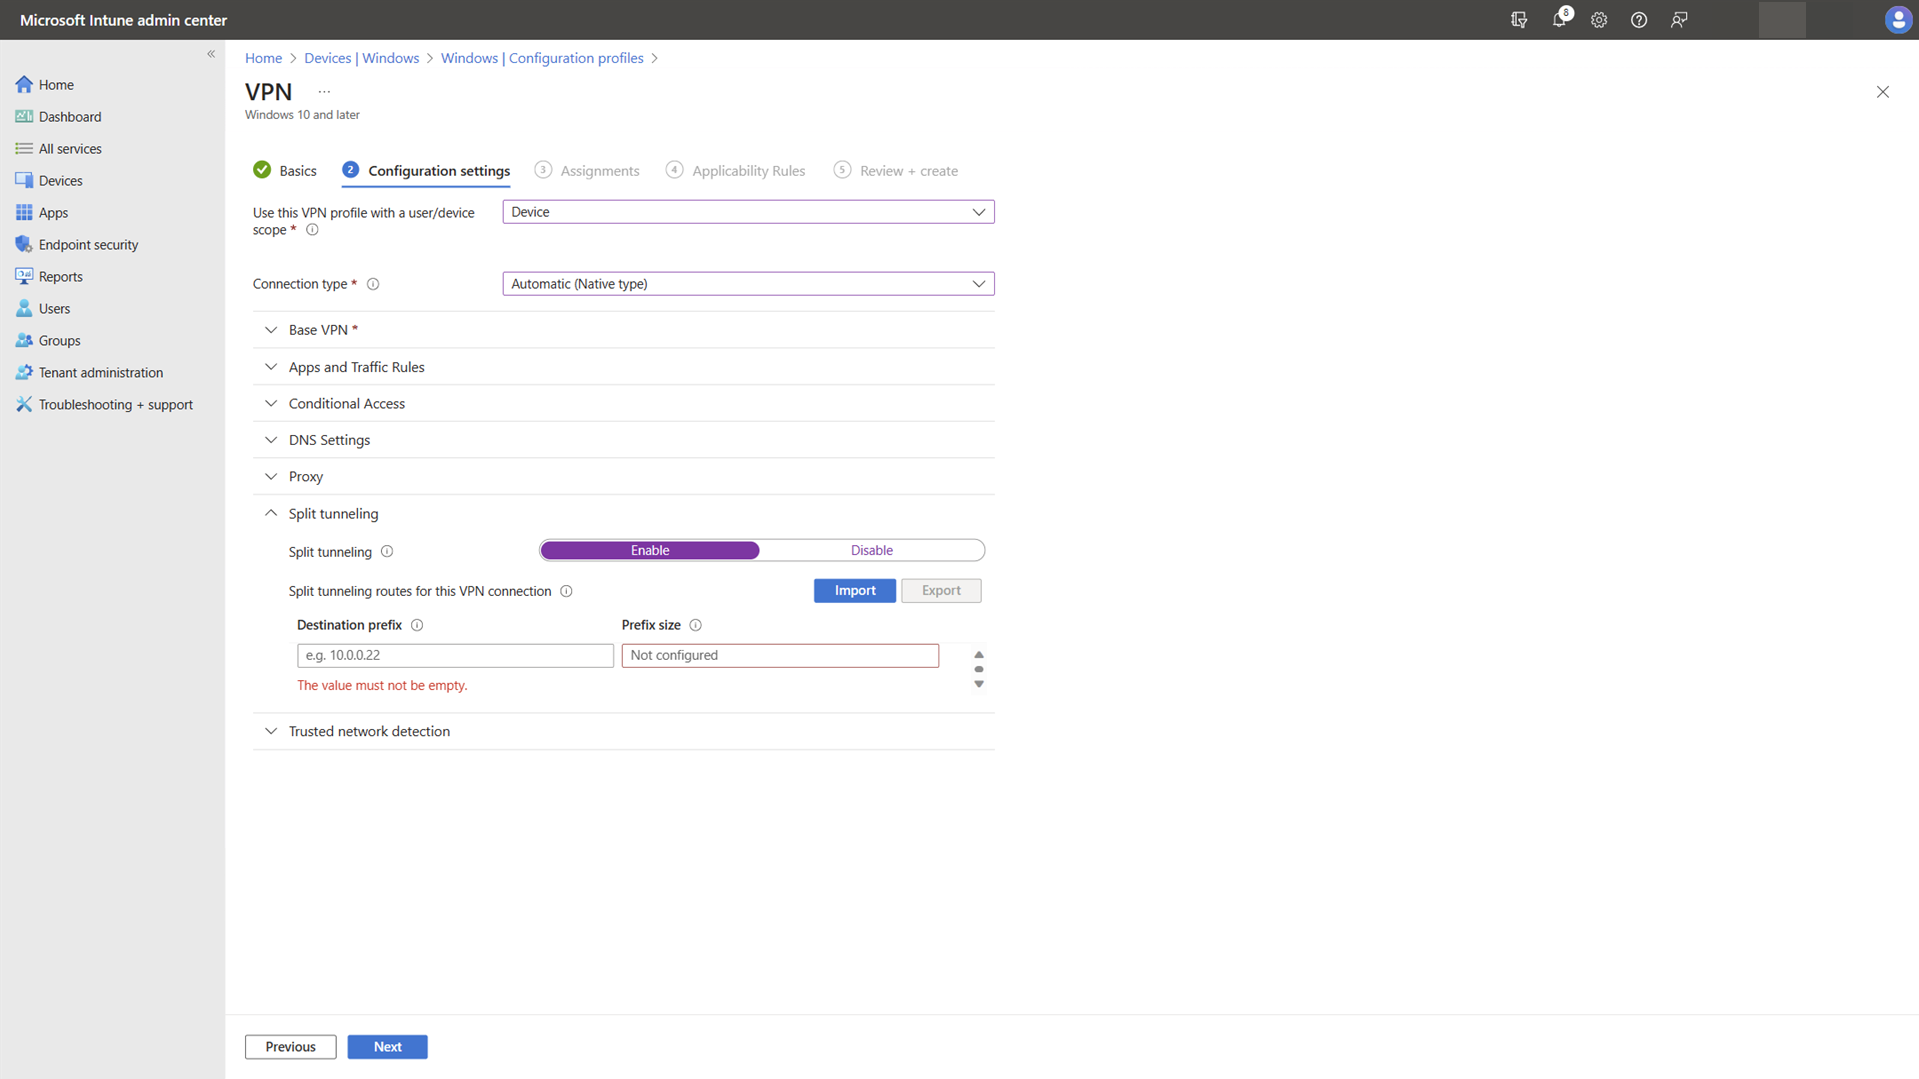Open the user/device scope dropdown
Viewport: 1919px width, 1079px height.
(747, 212)
